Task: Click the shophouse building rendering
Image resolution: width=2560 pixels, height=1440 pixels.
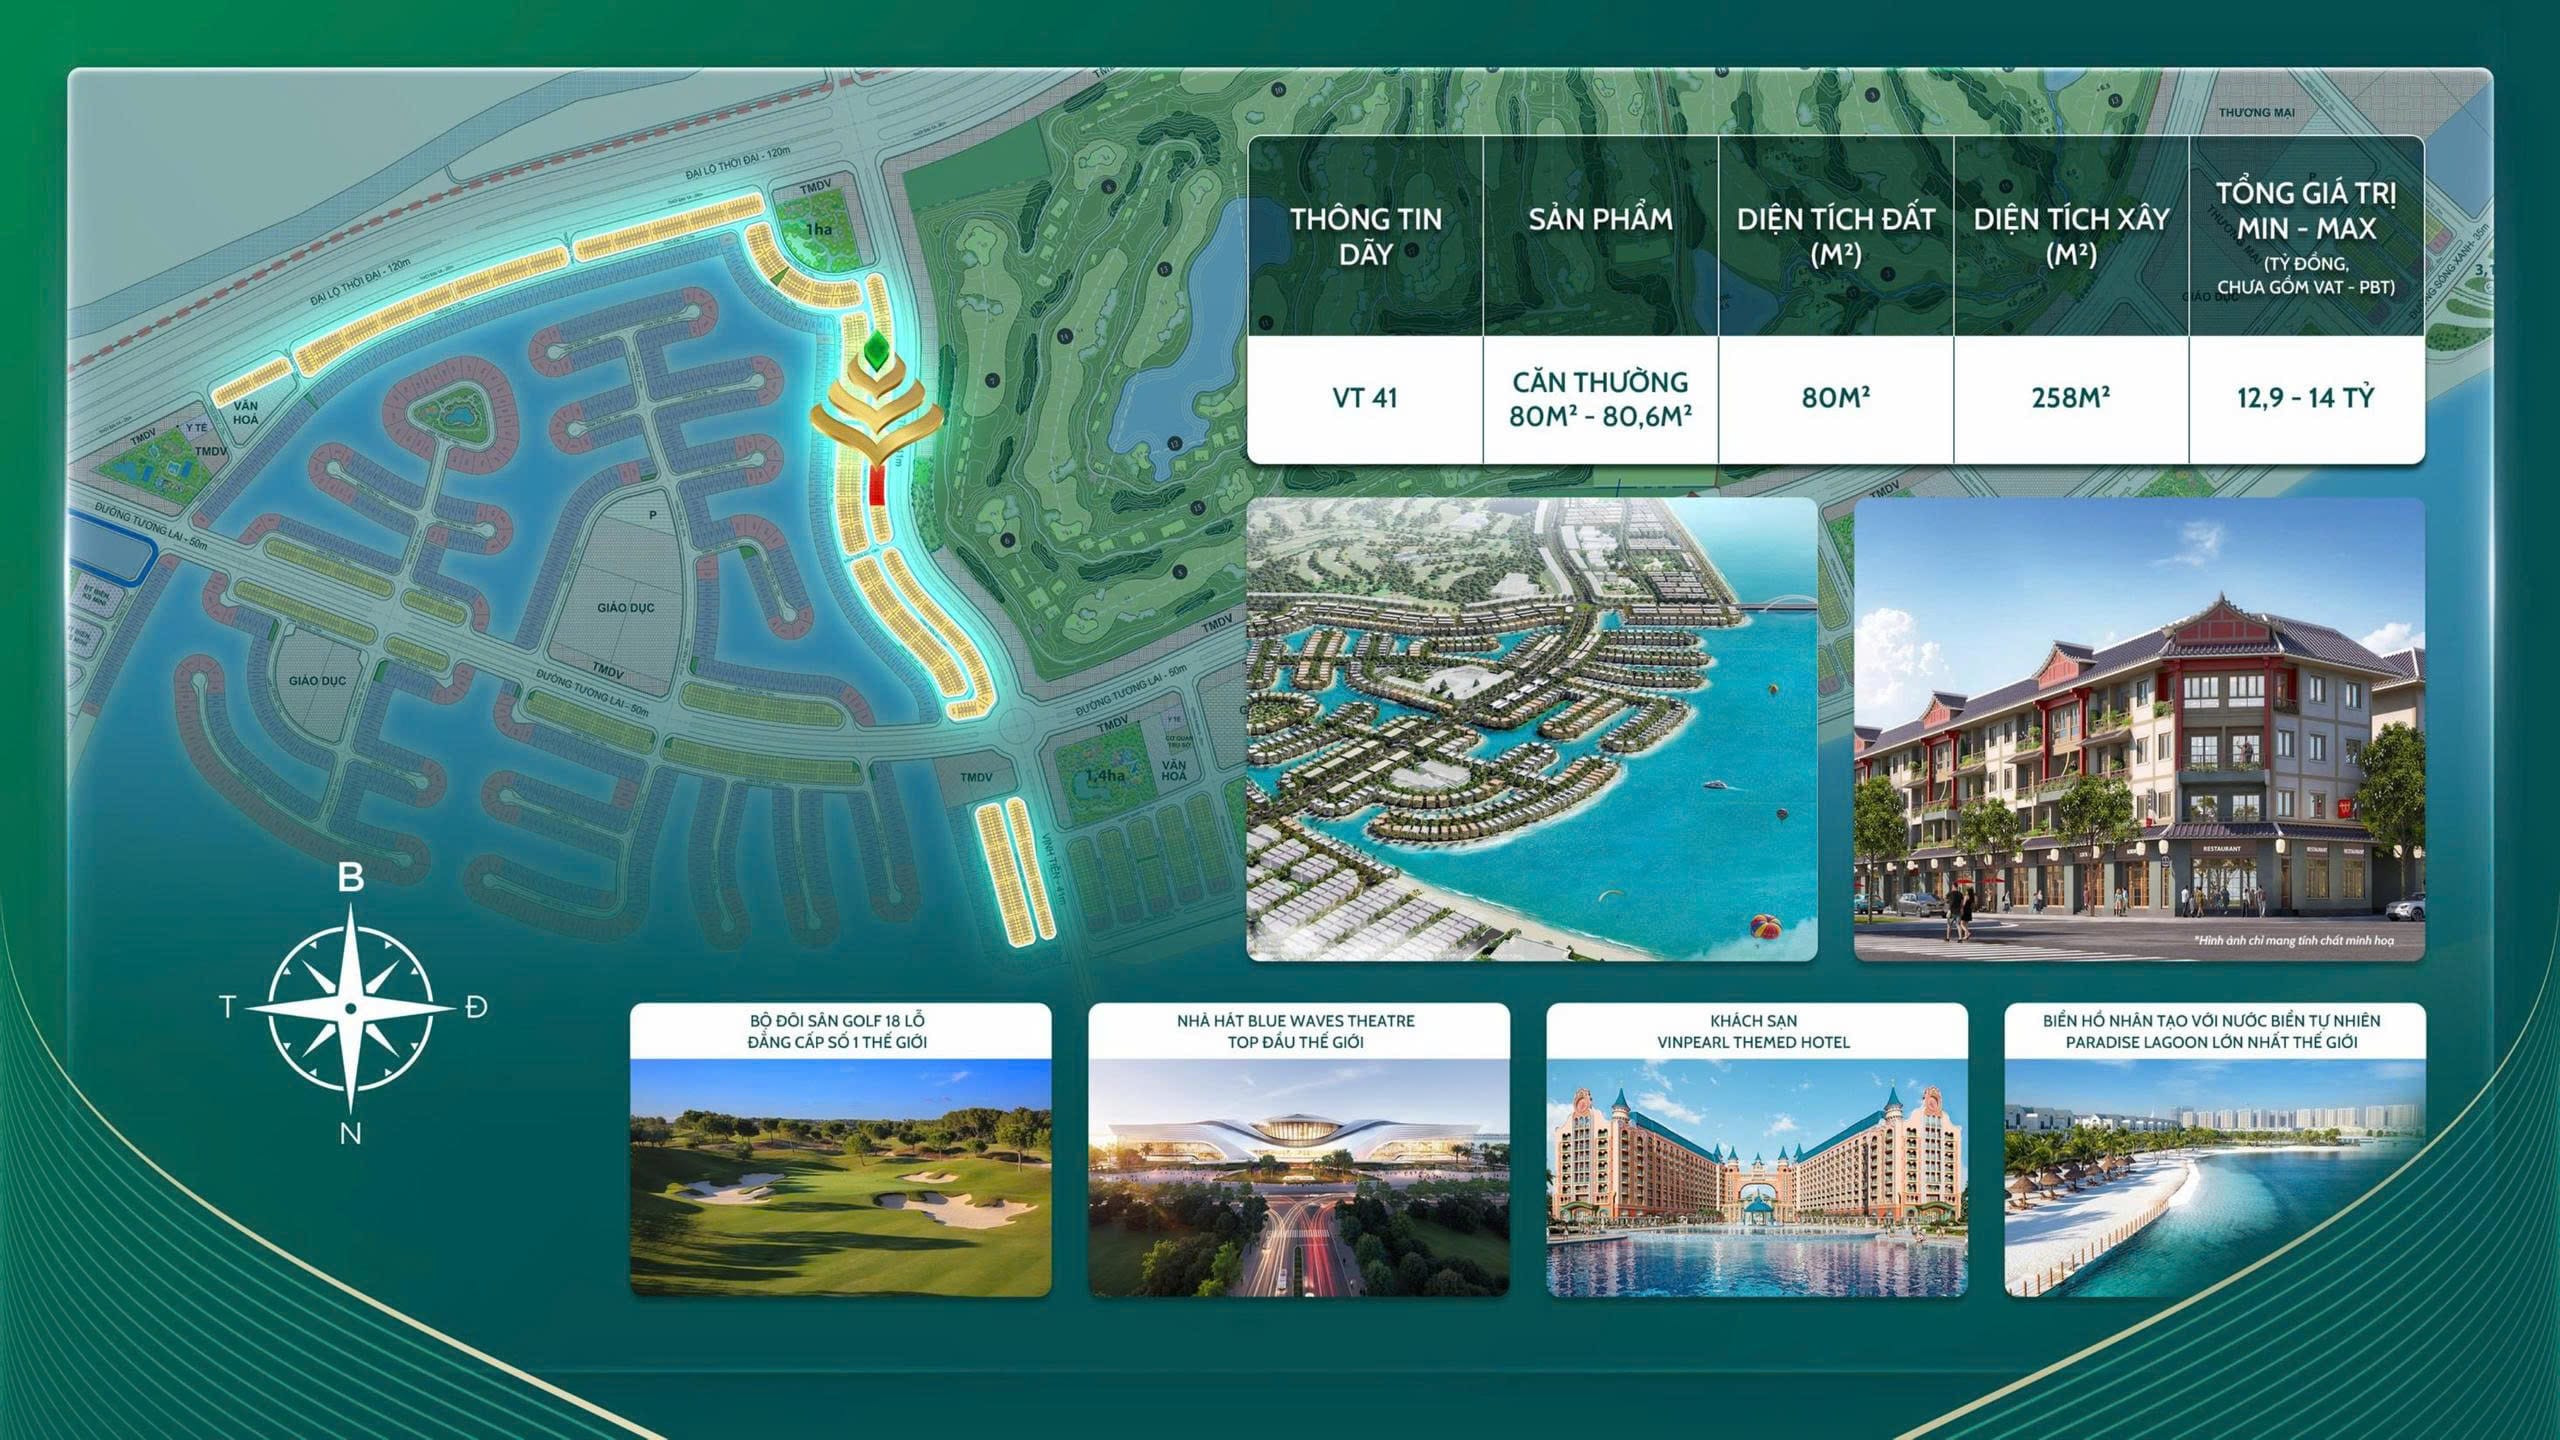Action: coord(2139,729)
